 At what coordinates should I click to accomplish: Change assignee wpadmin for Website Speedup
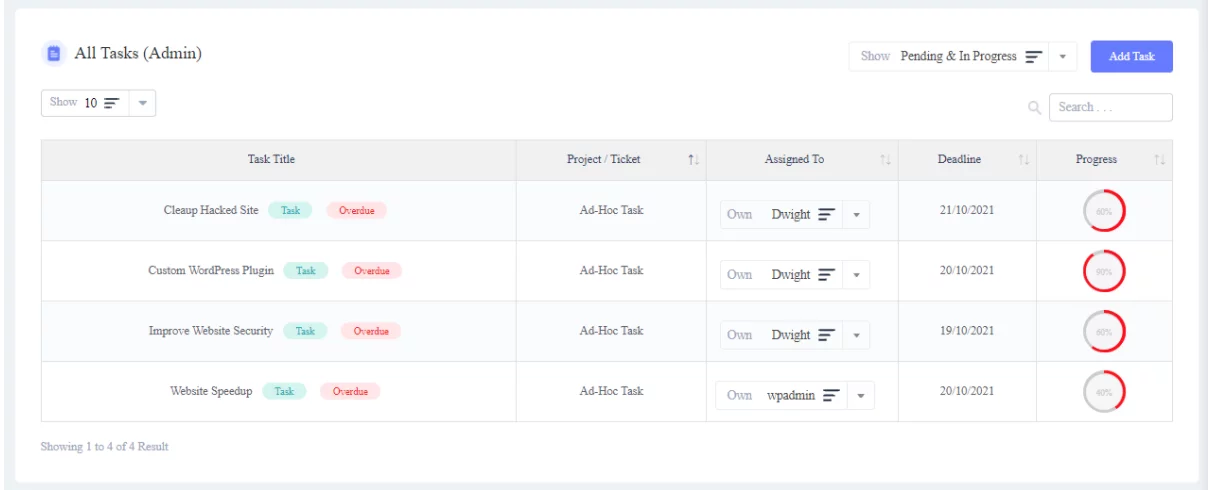(861, 396)
